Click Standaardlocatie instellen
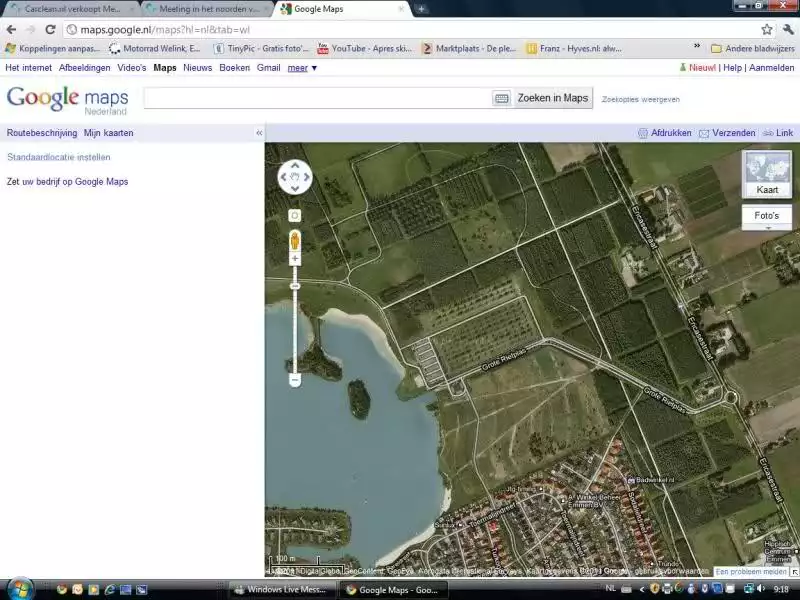This screenshot has height=600, width=800. (x=59, y=157)
